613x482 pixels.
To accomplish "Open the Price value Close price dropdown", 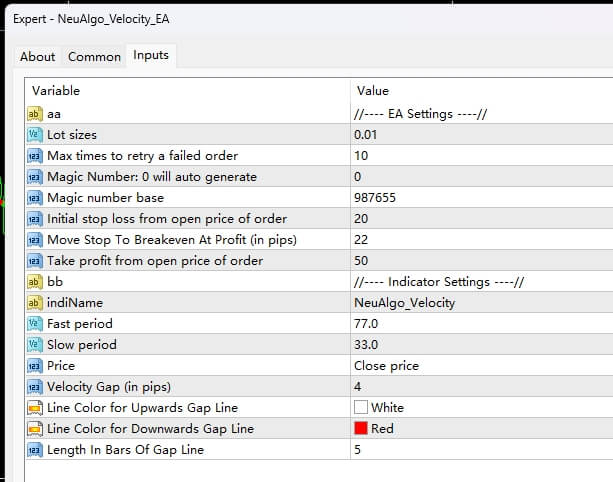I will 480,365.
